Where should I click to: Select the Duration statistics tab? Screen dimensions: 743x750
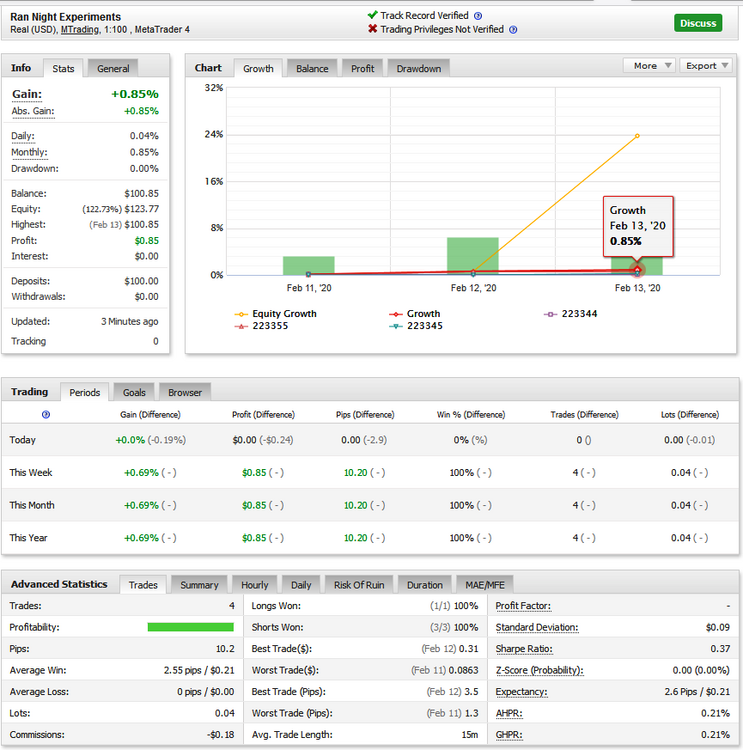point(424,585)
